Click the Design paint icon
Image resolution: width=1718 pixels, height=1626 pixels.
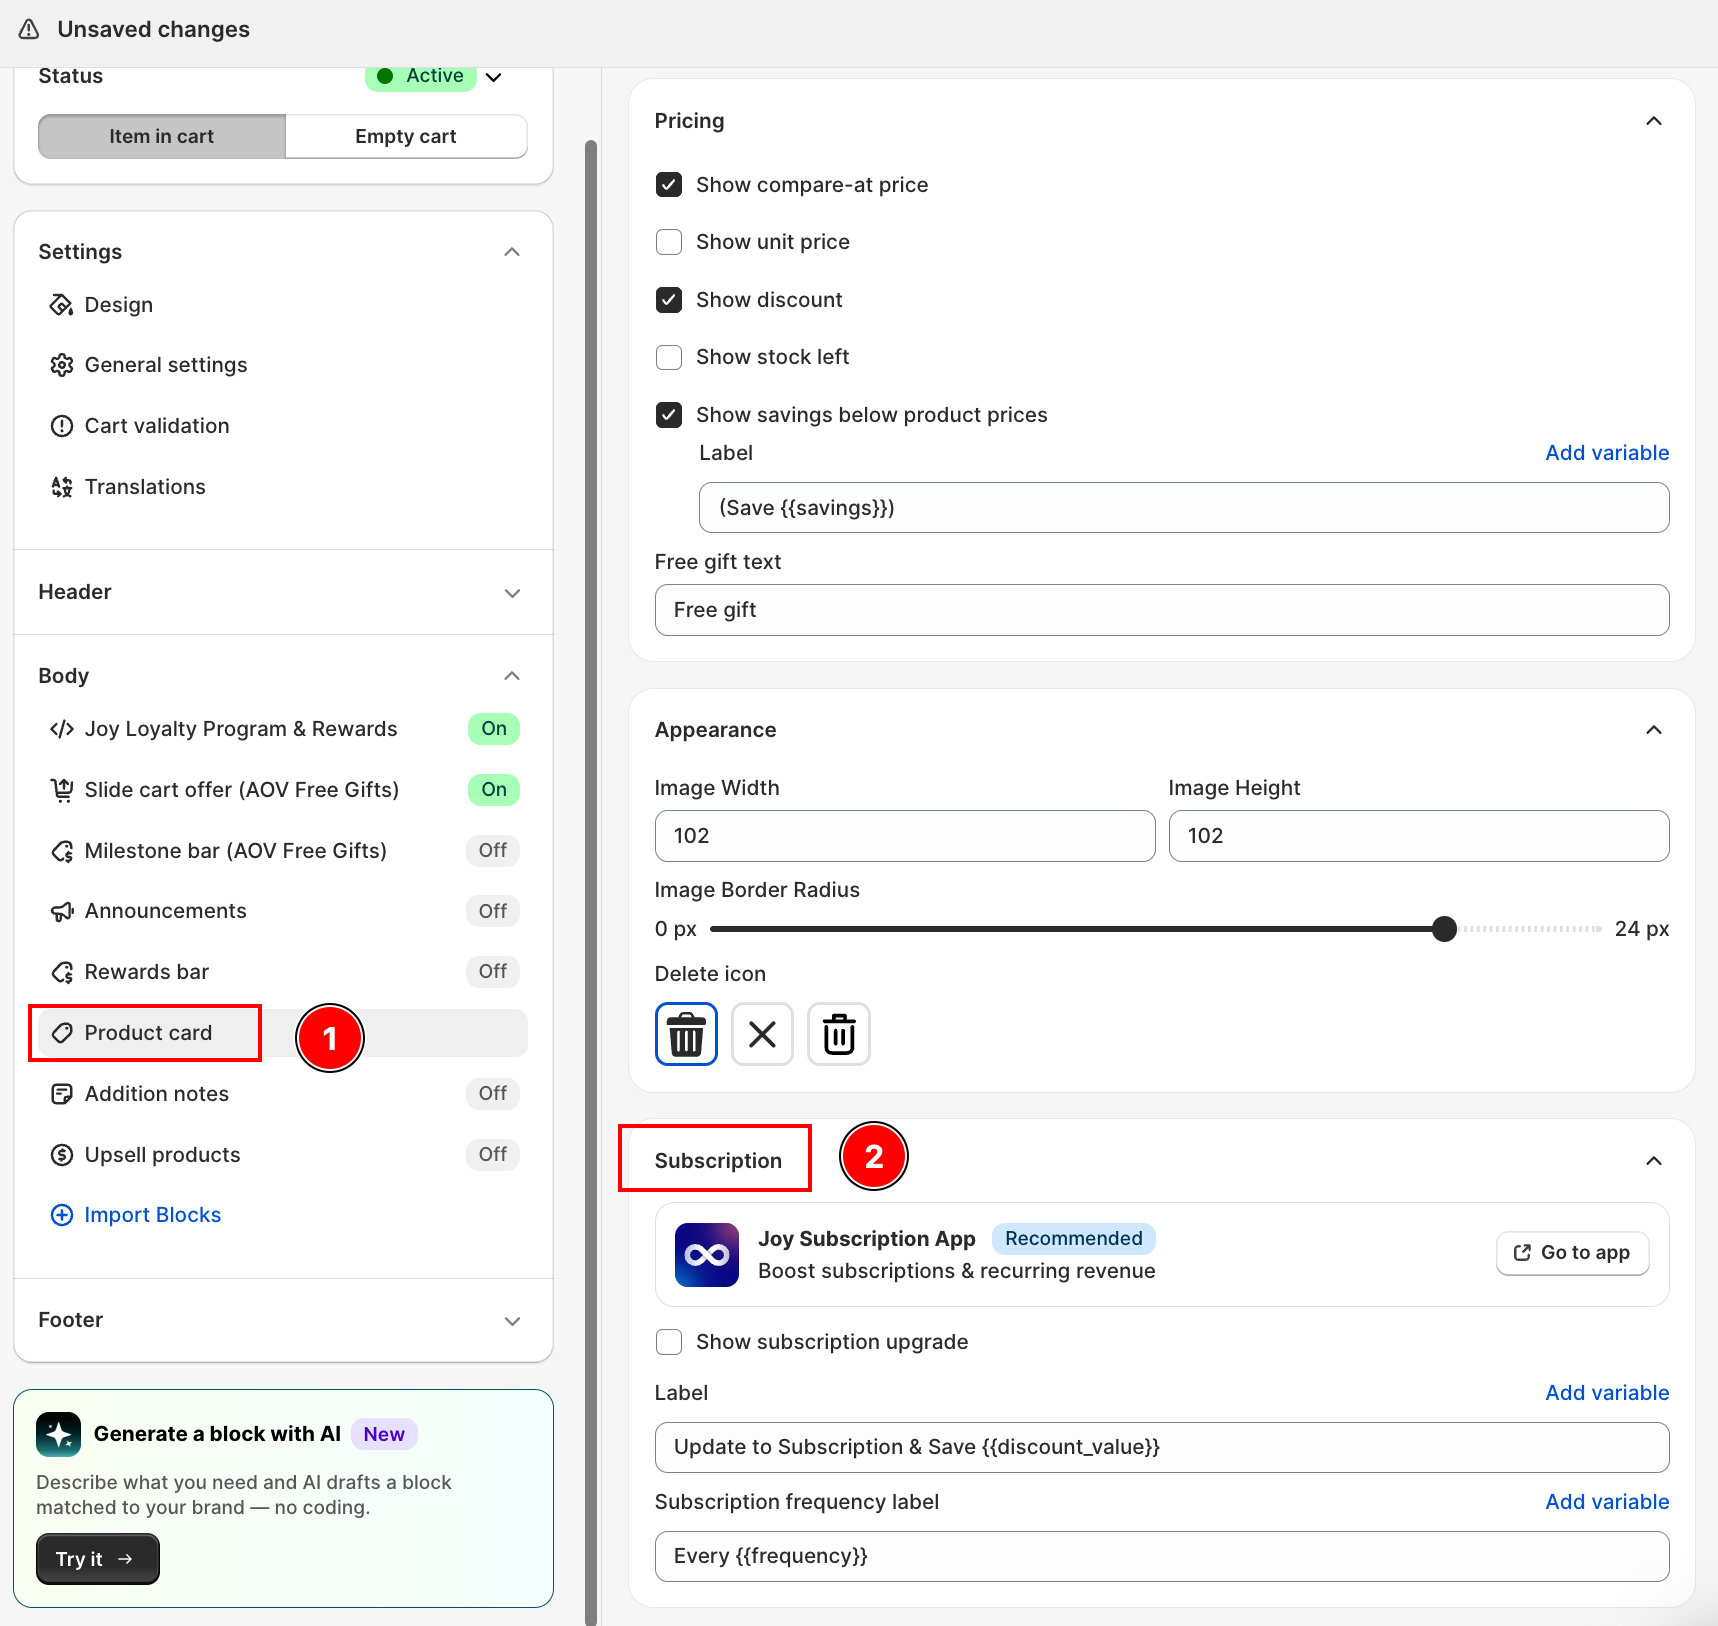62,305
